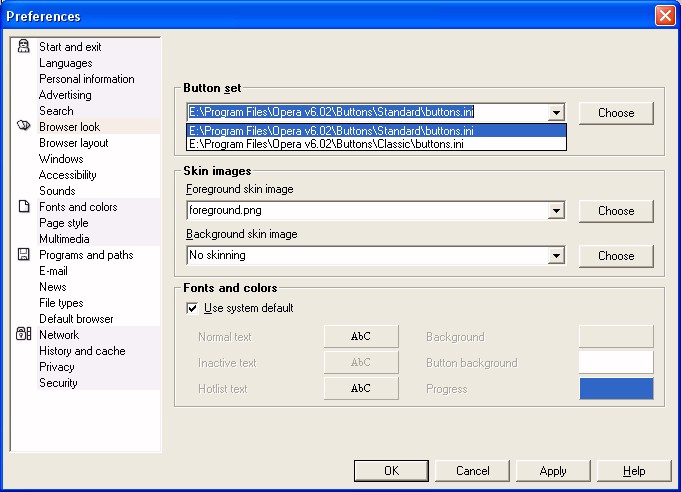
Task: Uncheck Use system default checkbox
Action: coord(193,308)
